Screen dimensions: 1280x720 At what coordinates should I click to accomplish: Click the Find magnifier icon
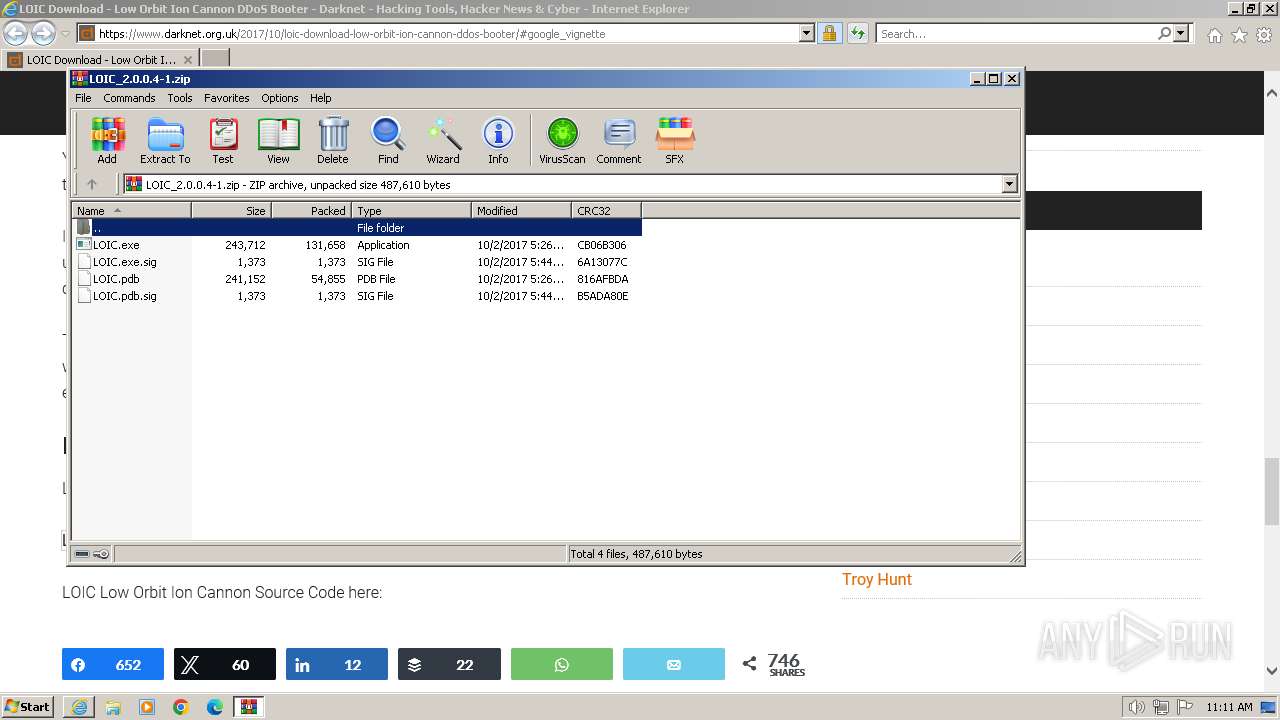point(388,141)
